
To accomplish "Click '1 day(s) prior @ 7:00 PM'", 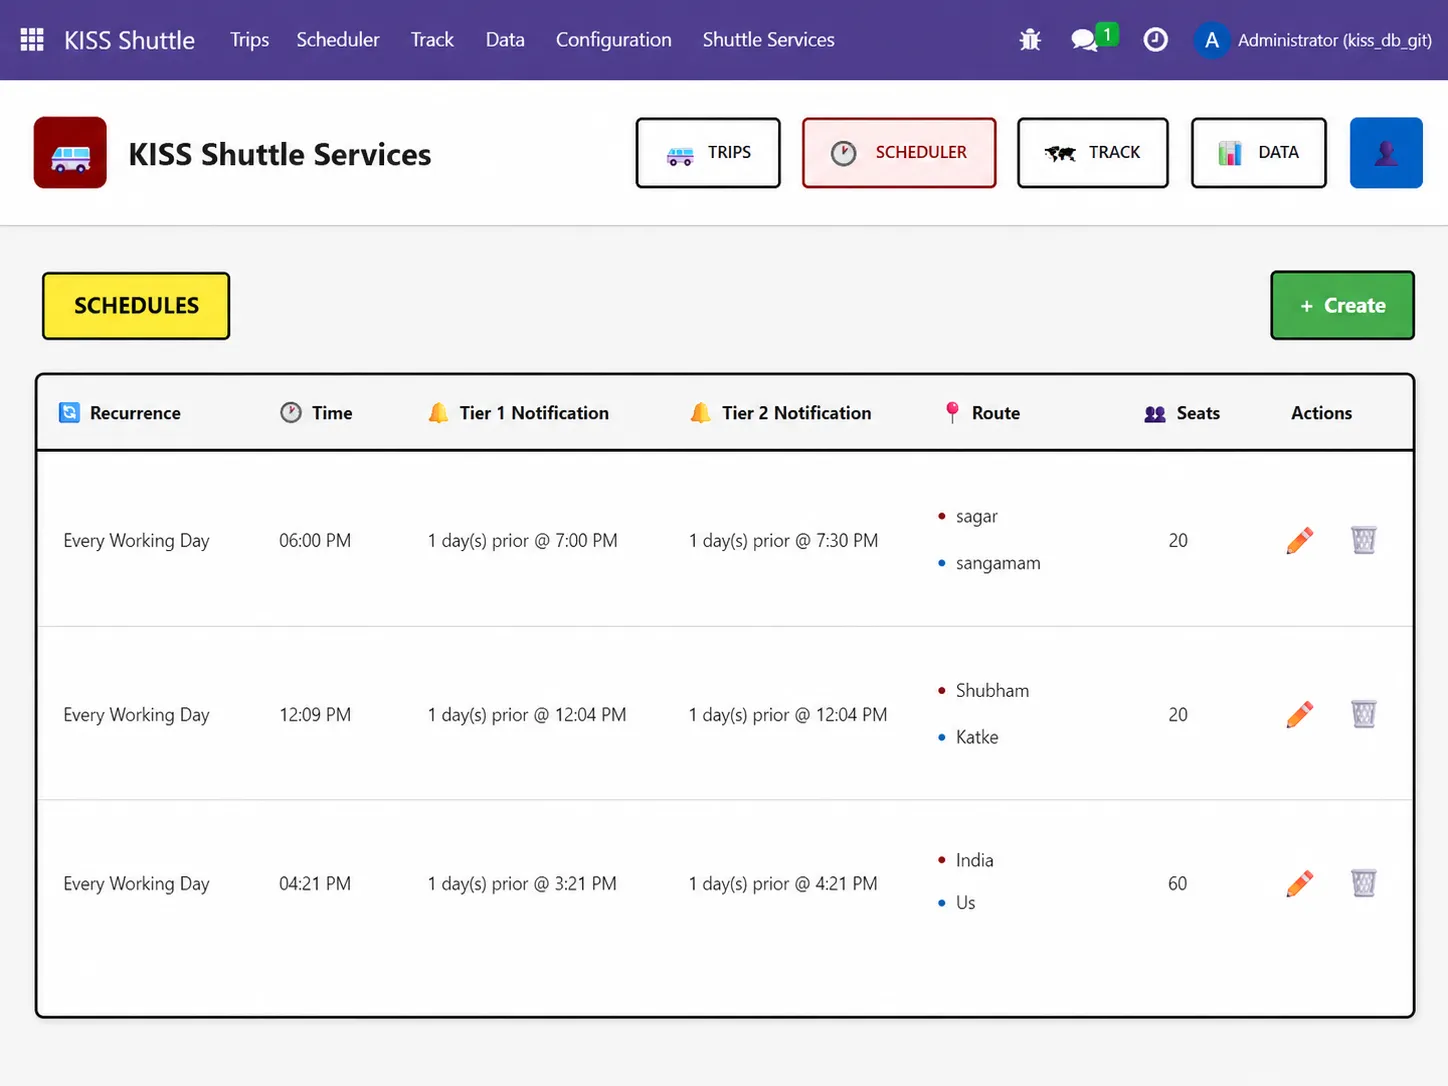I will coord(523,540).
